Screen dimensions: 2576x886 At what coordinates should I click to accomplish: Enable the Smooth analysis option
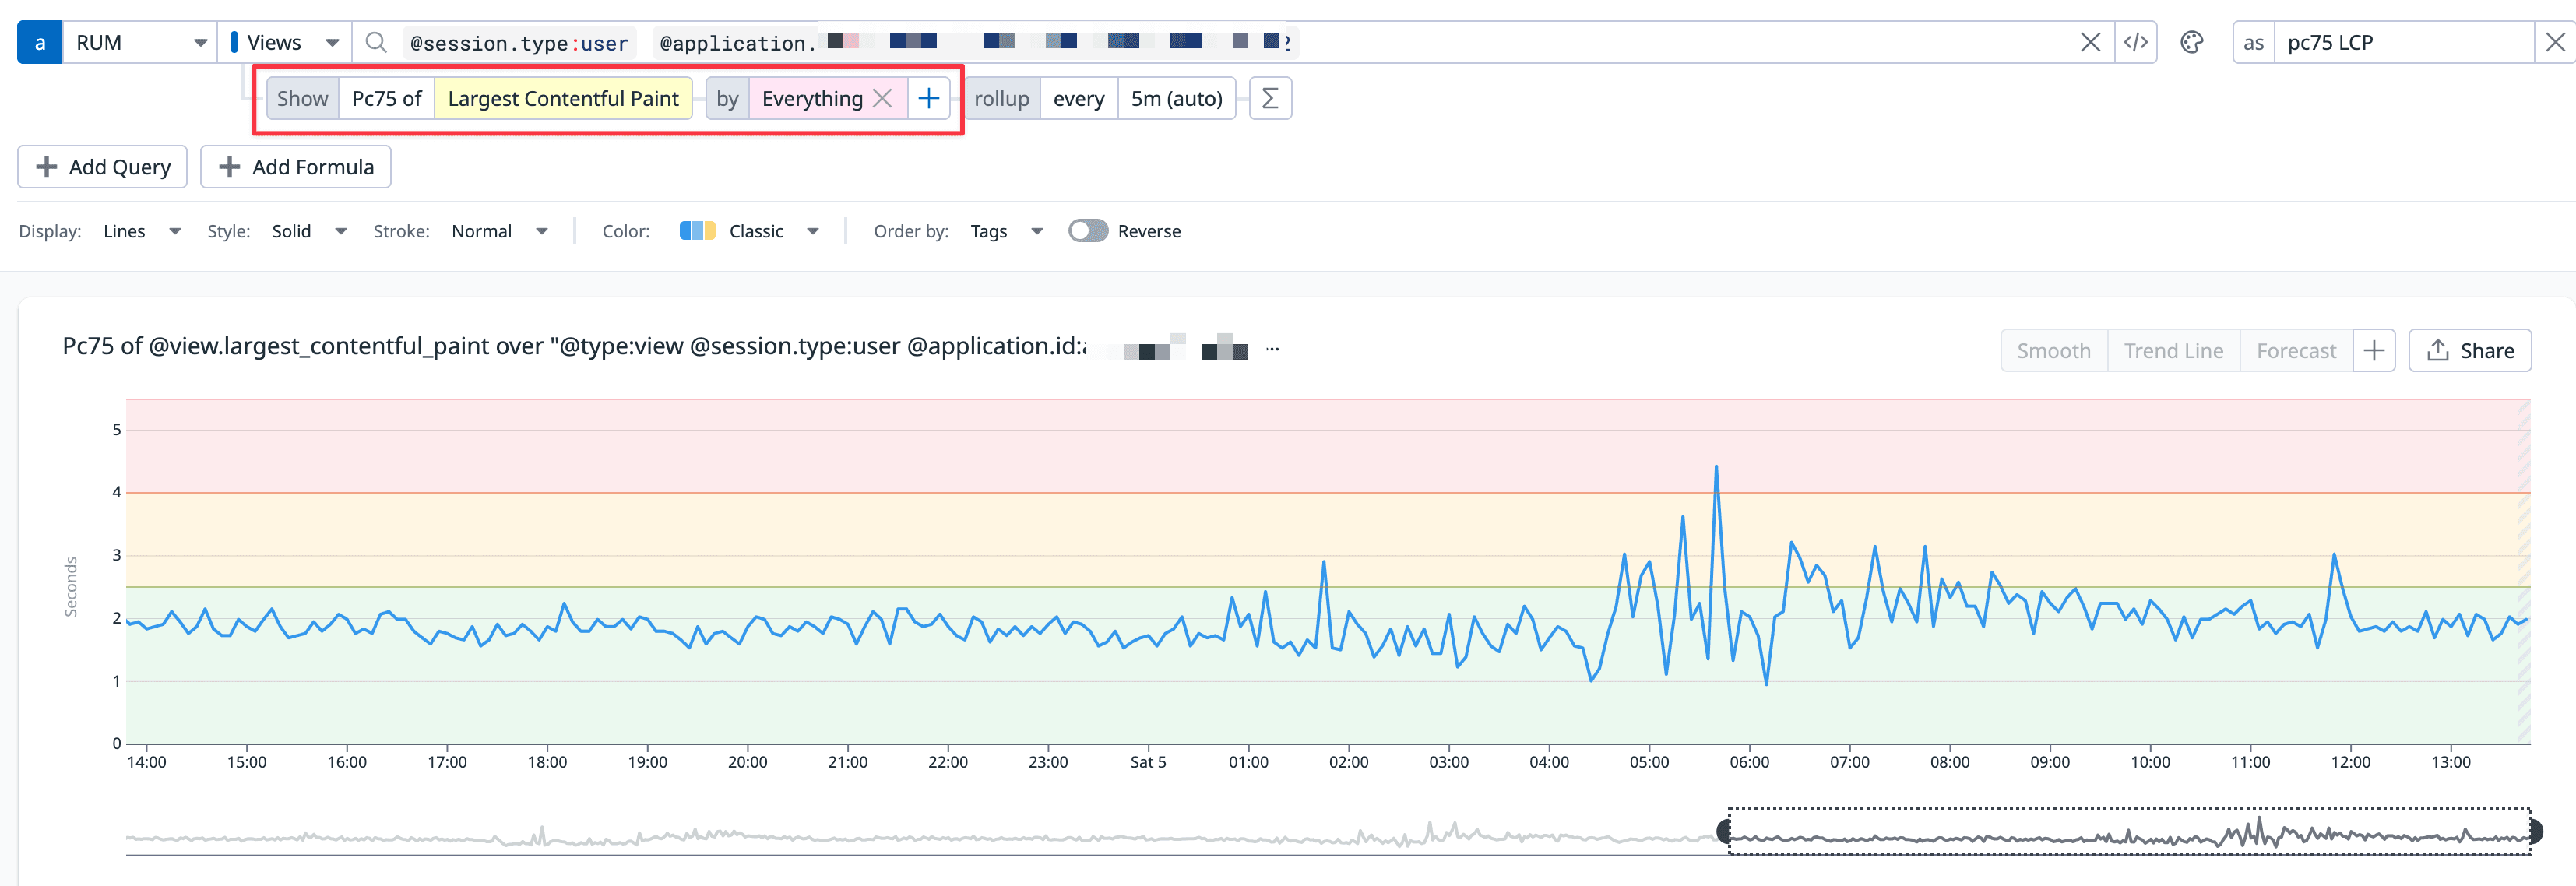[2054, 350]
